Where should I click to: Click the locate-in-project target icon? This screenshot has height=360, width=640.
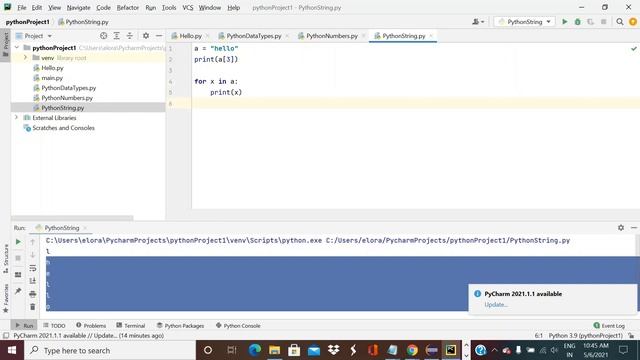coord(104,36)
